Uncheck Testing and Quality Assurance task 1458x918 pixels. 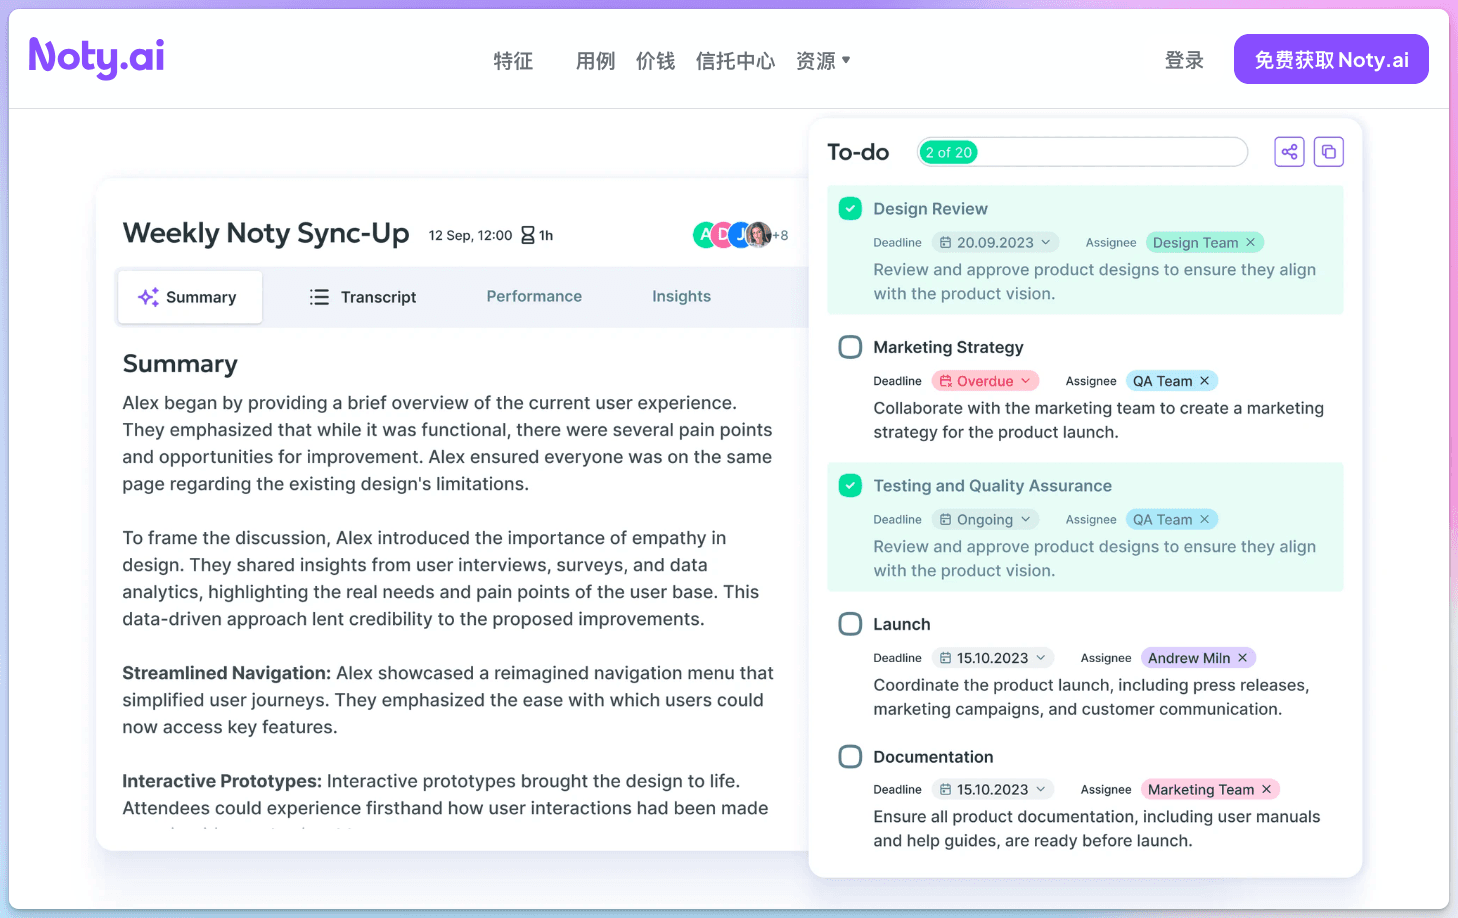tap(850, 485)
